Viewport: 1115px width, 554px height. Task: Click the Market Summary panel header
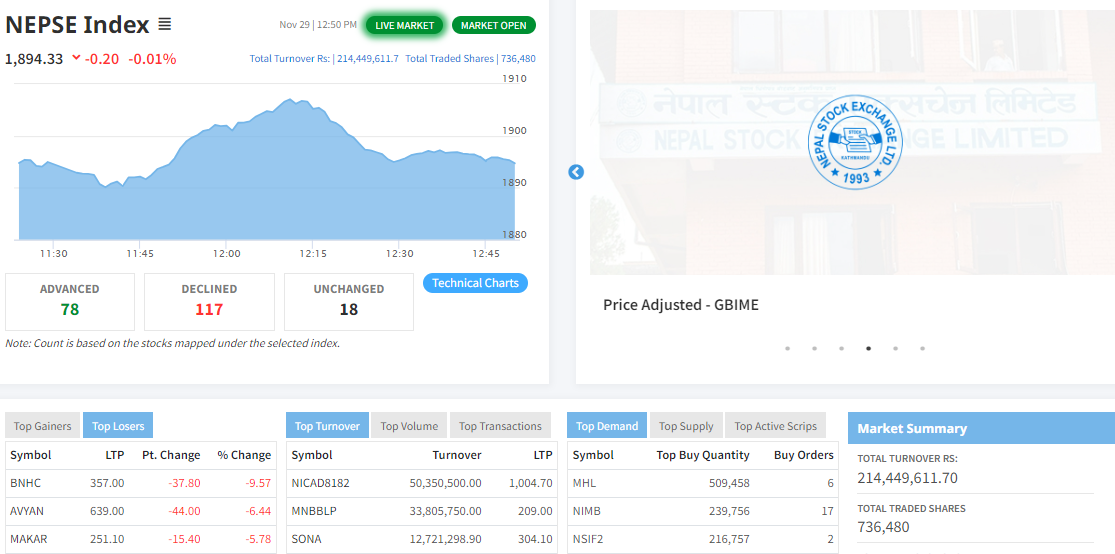pyautogui.click(x=981, y=428)
